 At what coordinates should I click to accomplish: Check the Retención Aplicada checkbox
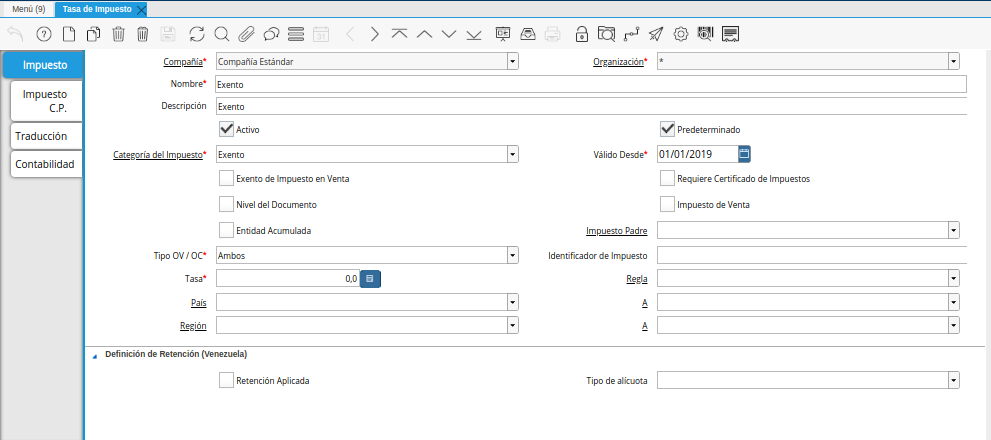(226, 380)
